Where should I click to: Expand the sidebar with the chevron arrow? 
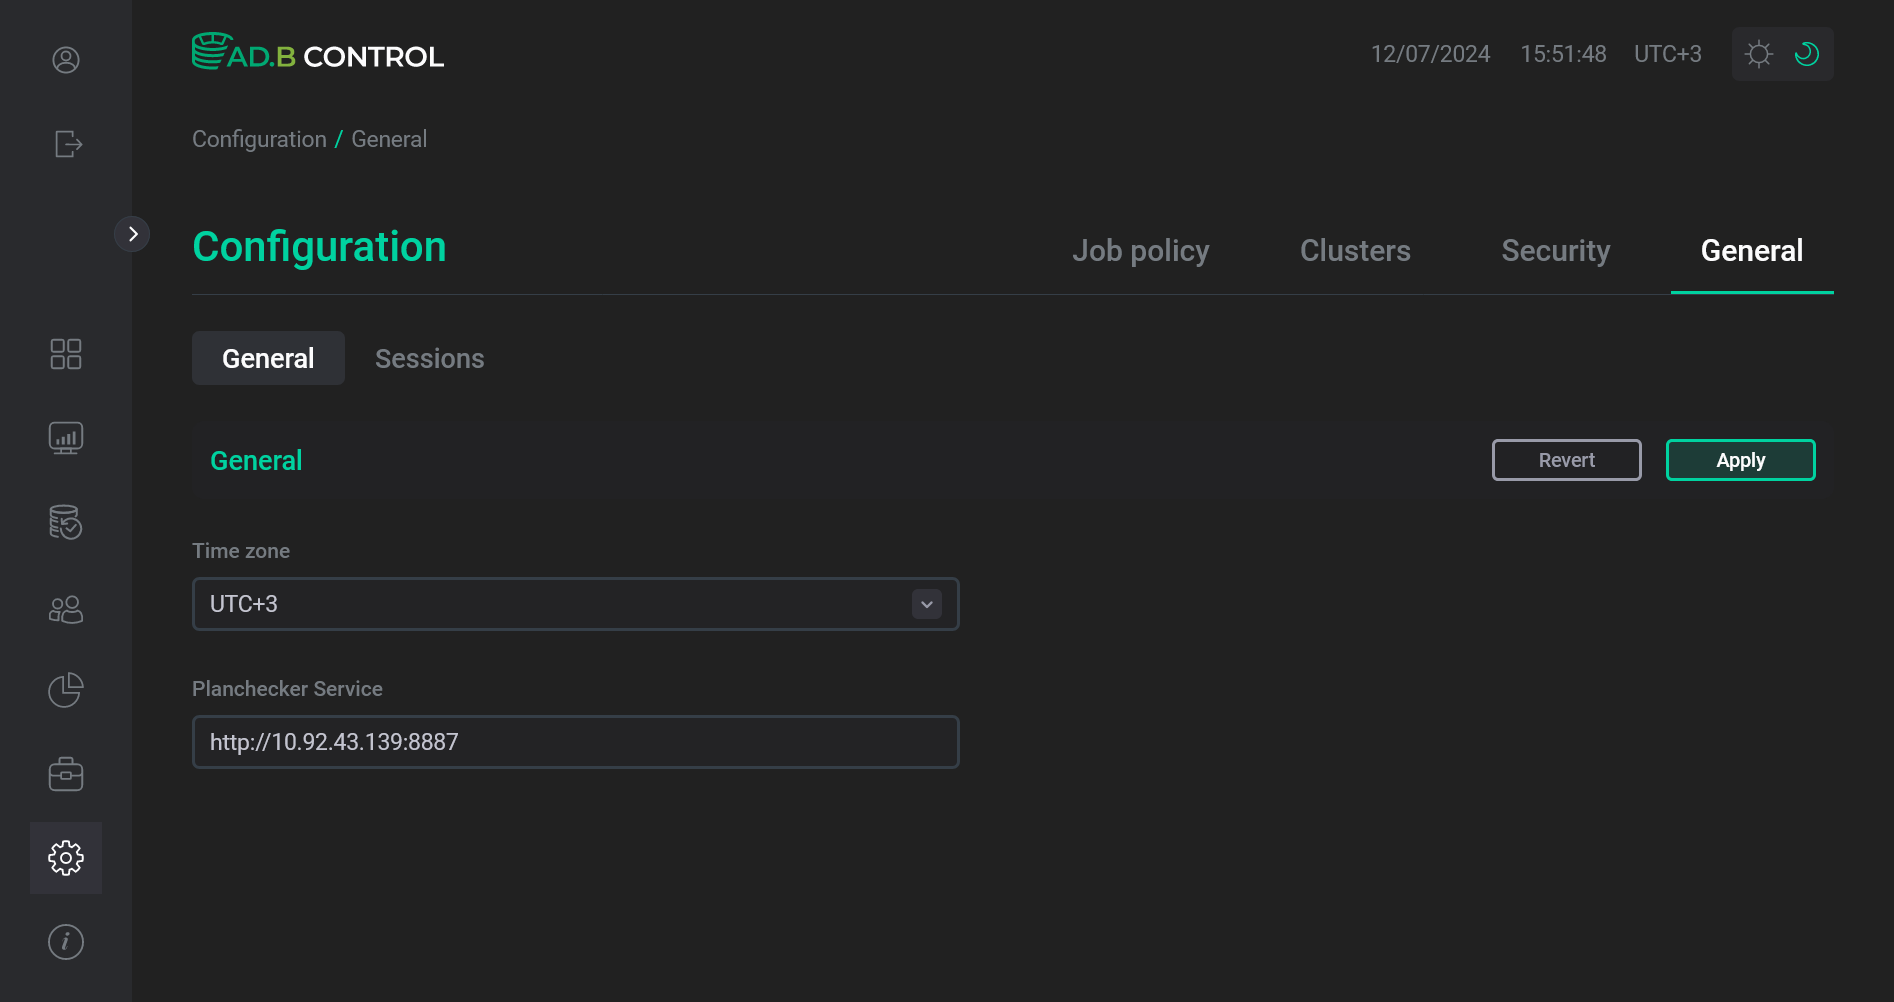click(x=132, y=234)
